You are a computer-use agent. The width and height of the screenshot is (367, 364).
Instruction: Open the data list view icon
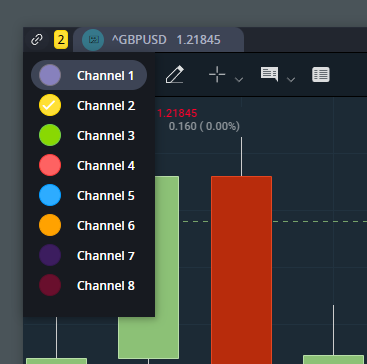pyautogui.click(x=321, y=75)
